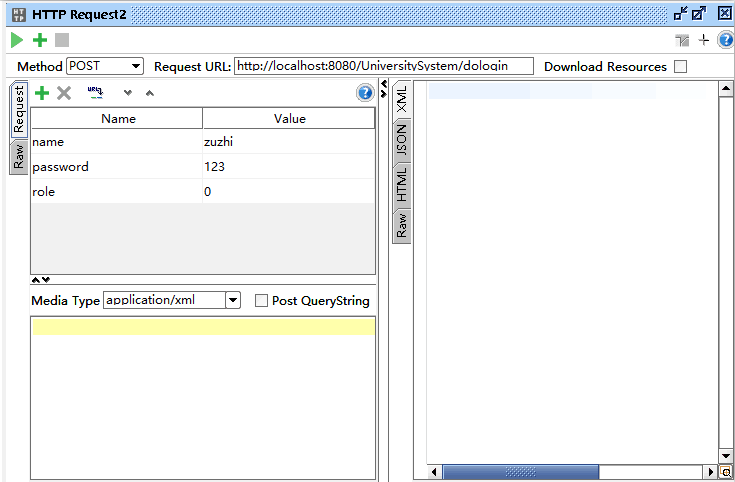Click the tabbed layout icon in the top toolbar
The width and height of the screenshot is (735, 482).
[682, 41]
